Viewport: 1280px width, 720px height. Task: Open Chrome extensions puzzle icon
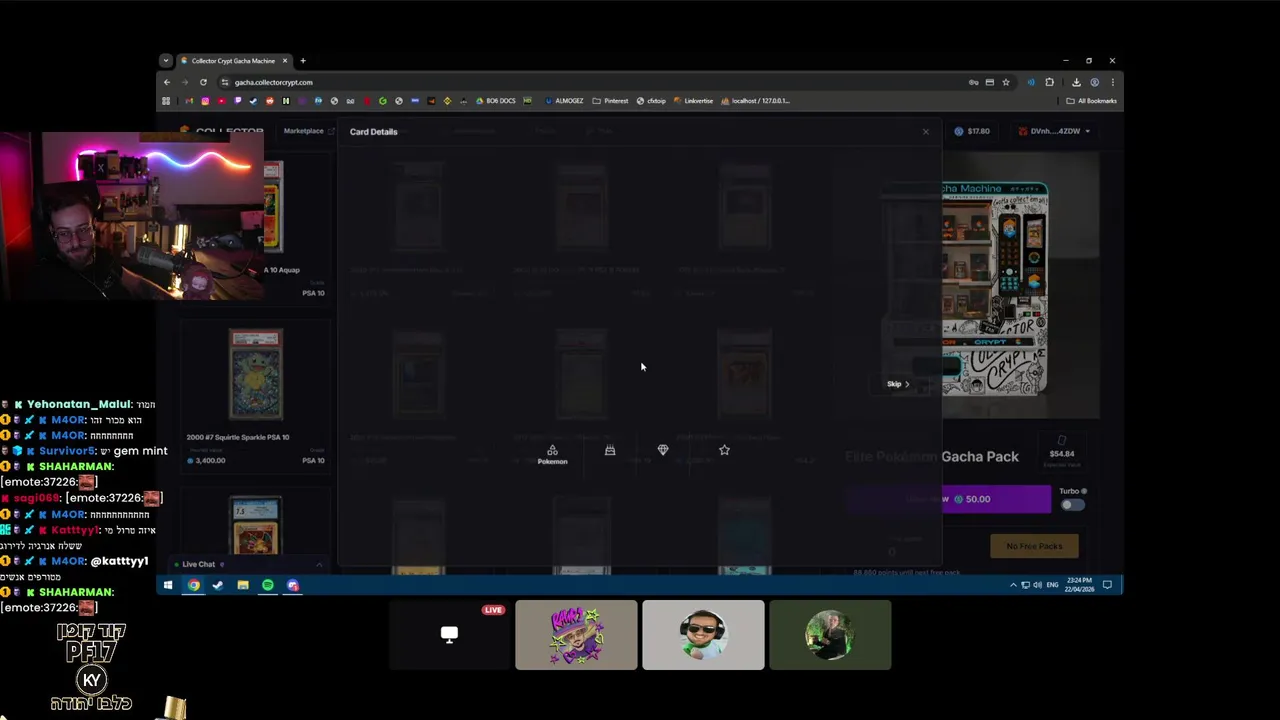pos(1049,82)
